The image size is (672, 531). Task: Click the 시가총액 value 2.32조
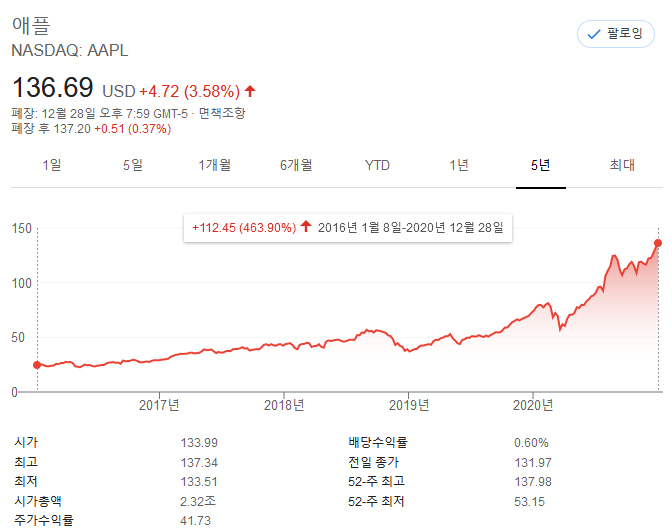[198, 501]
